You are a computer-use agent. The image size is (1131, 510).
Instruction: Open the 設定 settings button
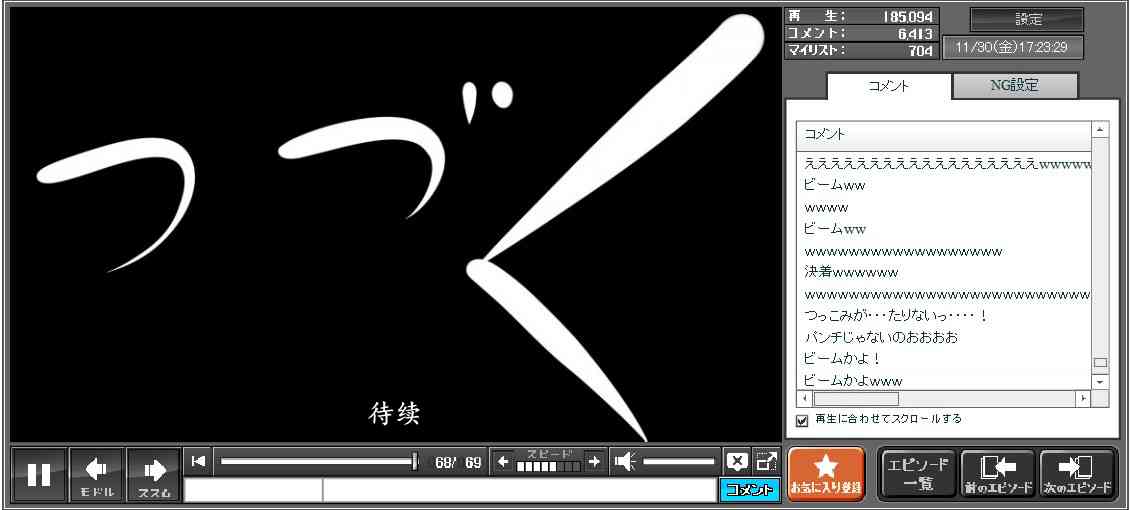(x=1027, y=20)
